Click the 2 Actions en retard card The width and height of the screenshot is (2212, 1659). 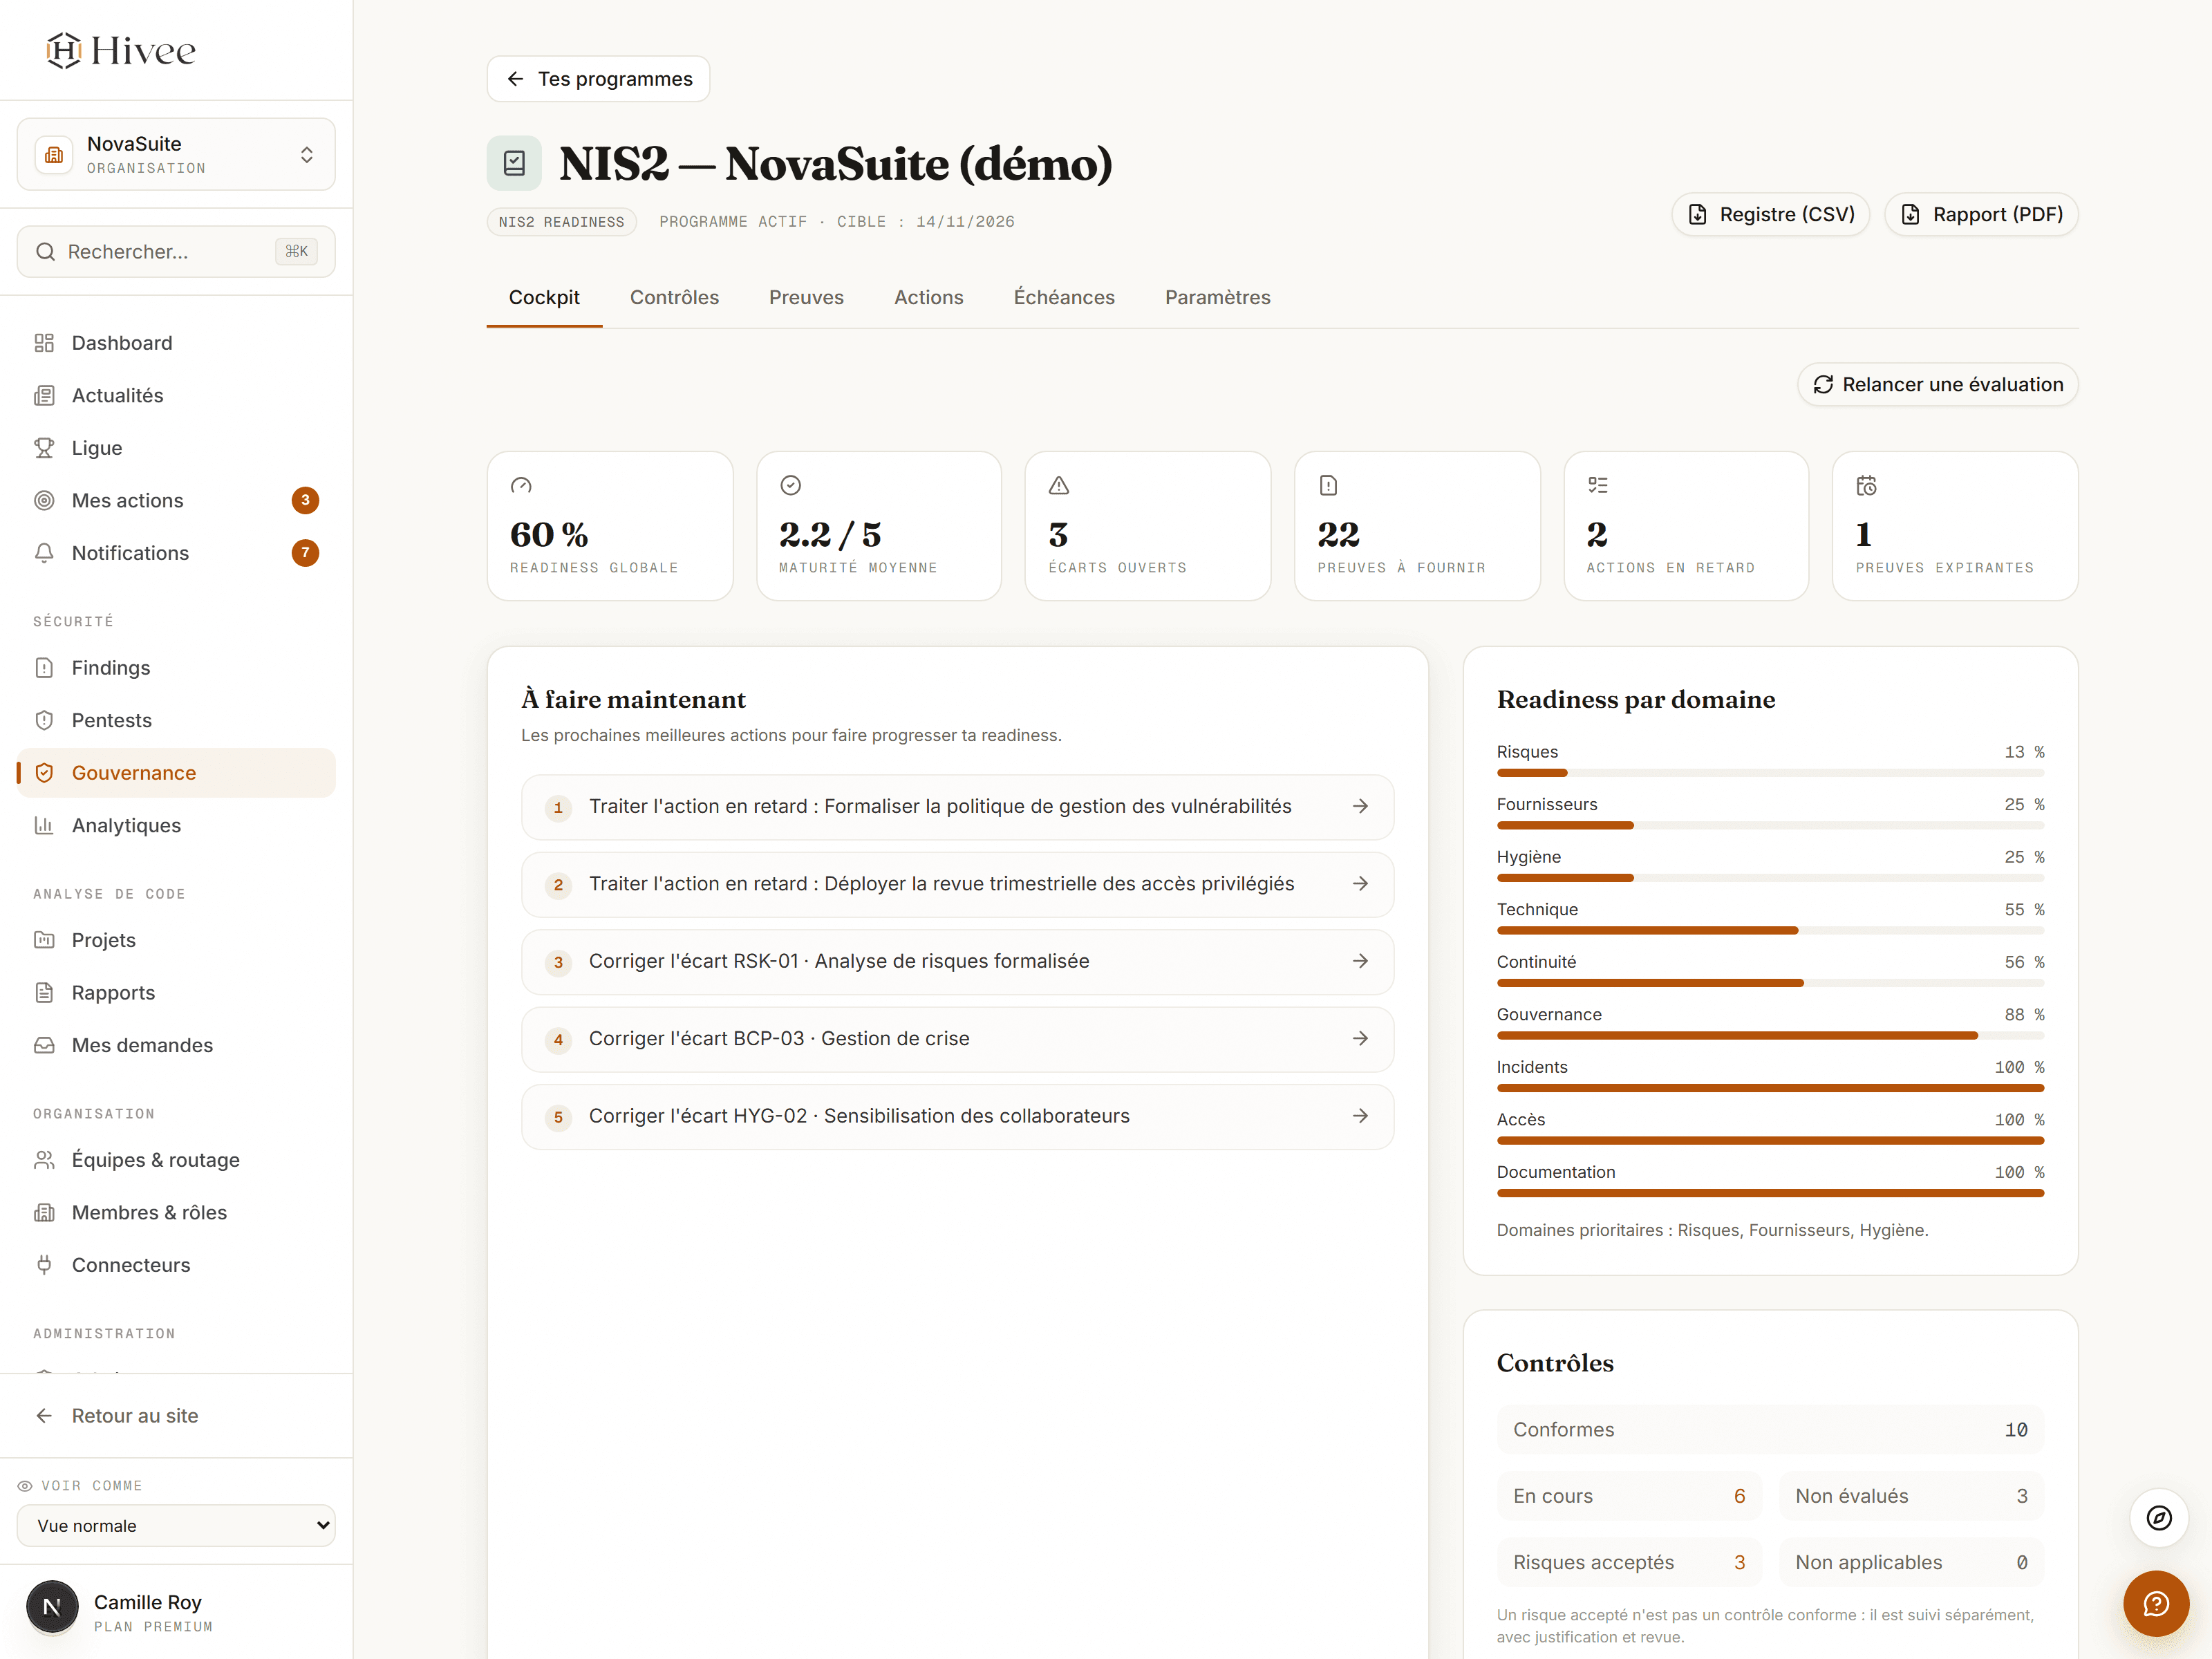[1686, 526]
